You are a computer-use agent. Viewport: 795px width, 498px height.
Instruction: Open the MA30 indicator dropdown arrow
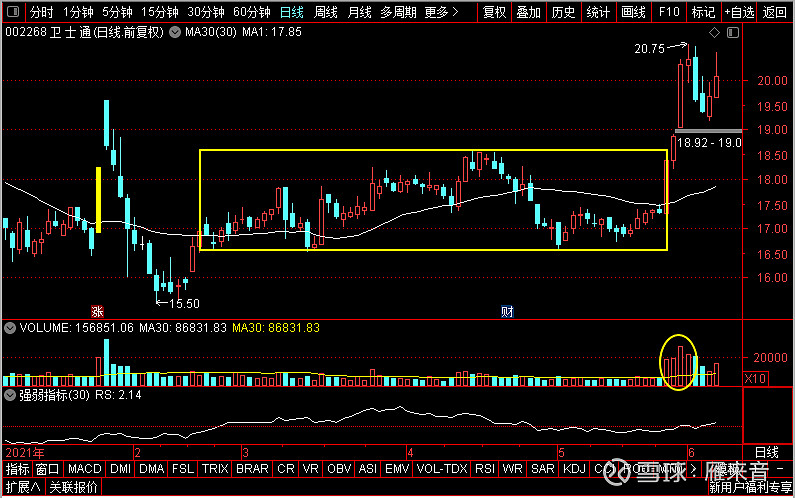[x=175, y=32]
